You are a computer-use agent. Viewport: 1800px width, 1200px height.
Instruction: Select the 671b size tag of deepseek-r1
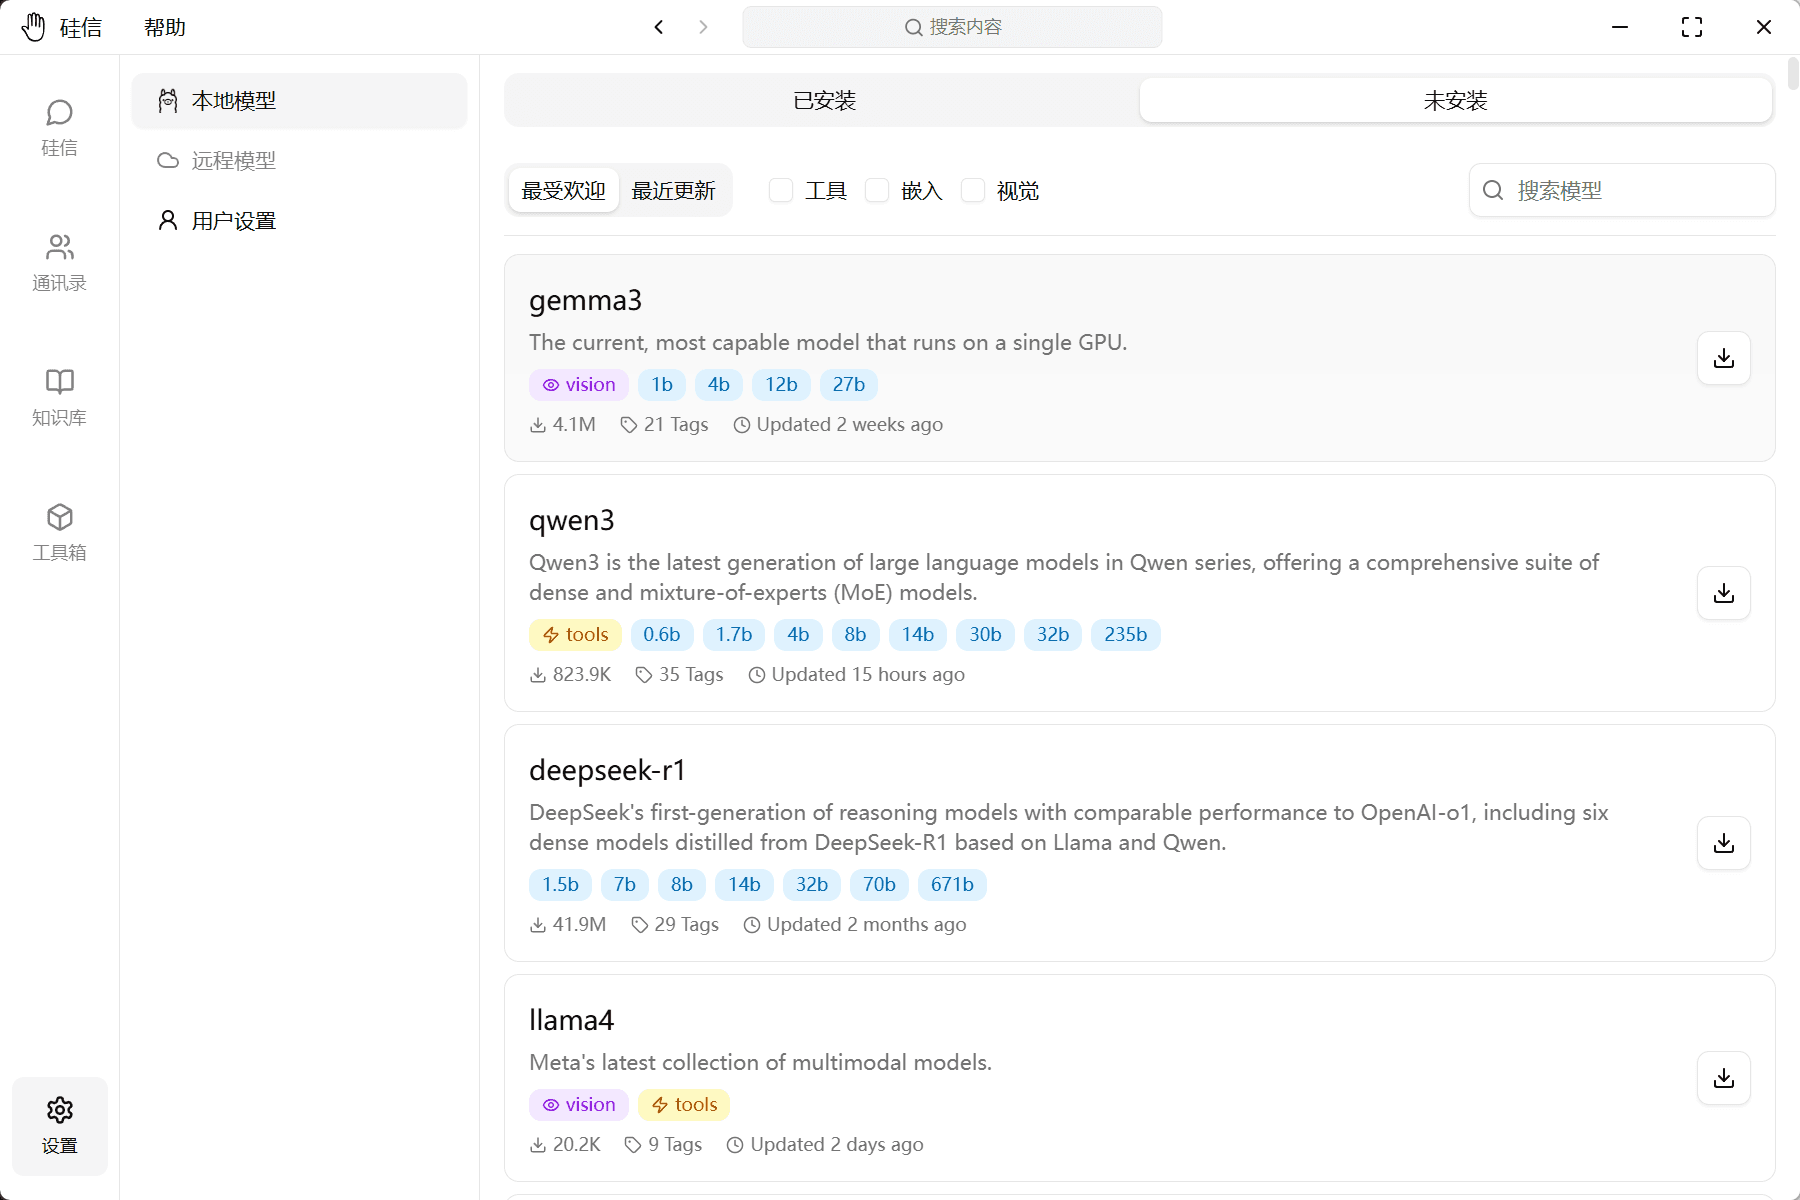[952, 885]
